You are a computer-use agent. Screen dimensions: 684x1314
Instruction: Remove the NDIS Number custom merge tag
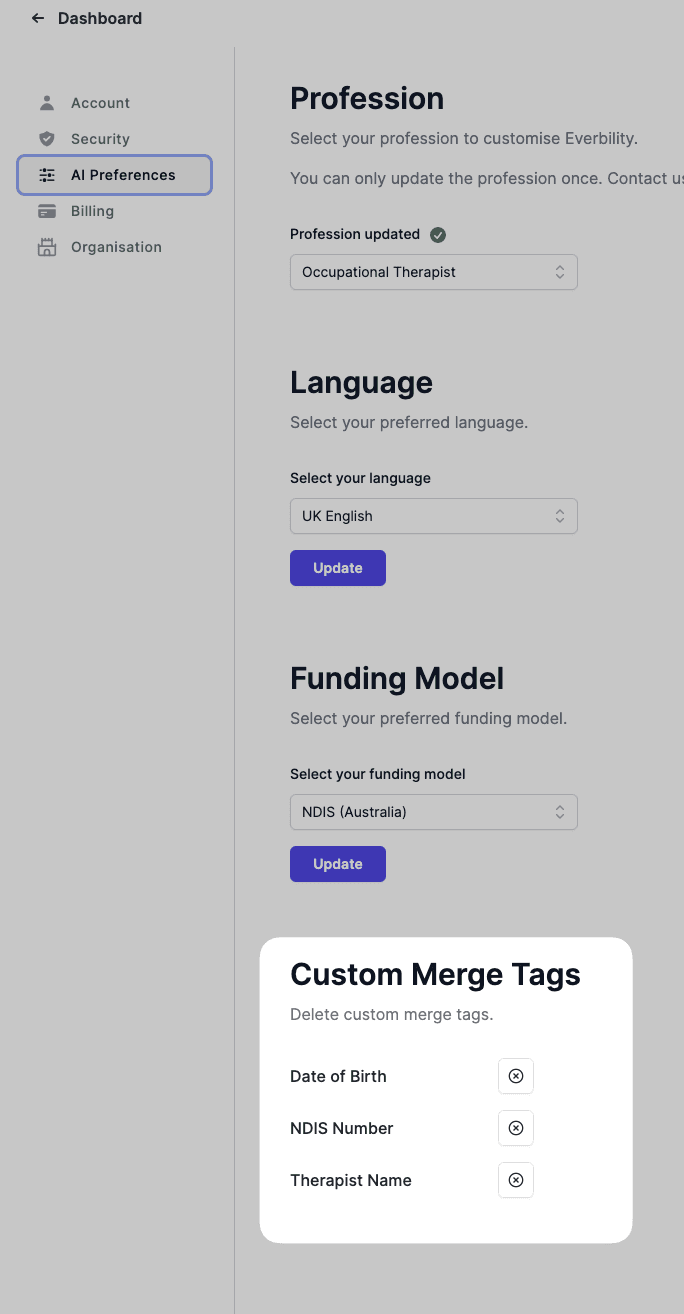pyautogui.click(x=516, y=1128)
